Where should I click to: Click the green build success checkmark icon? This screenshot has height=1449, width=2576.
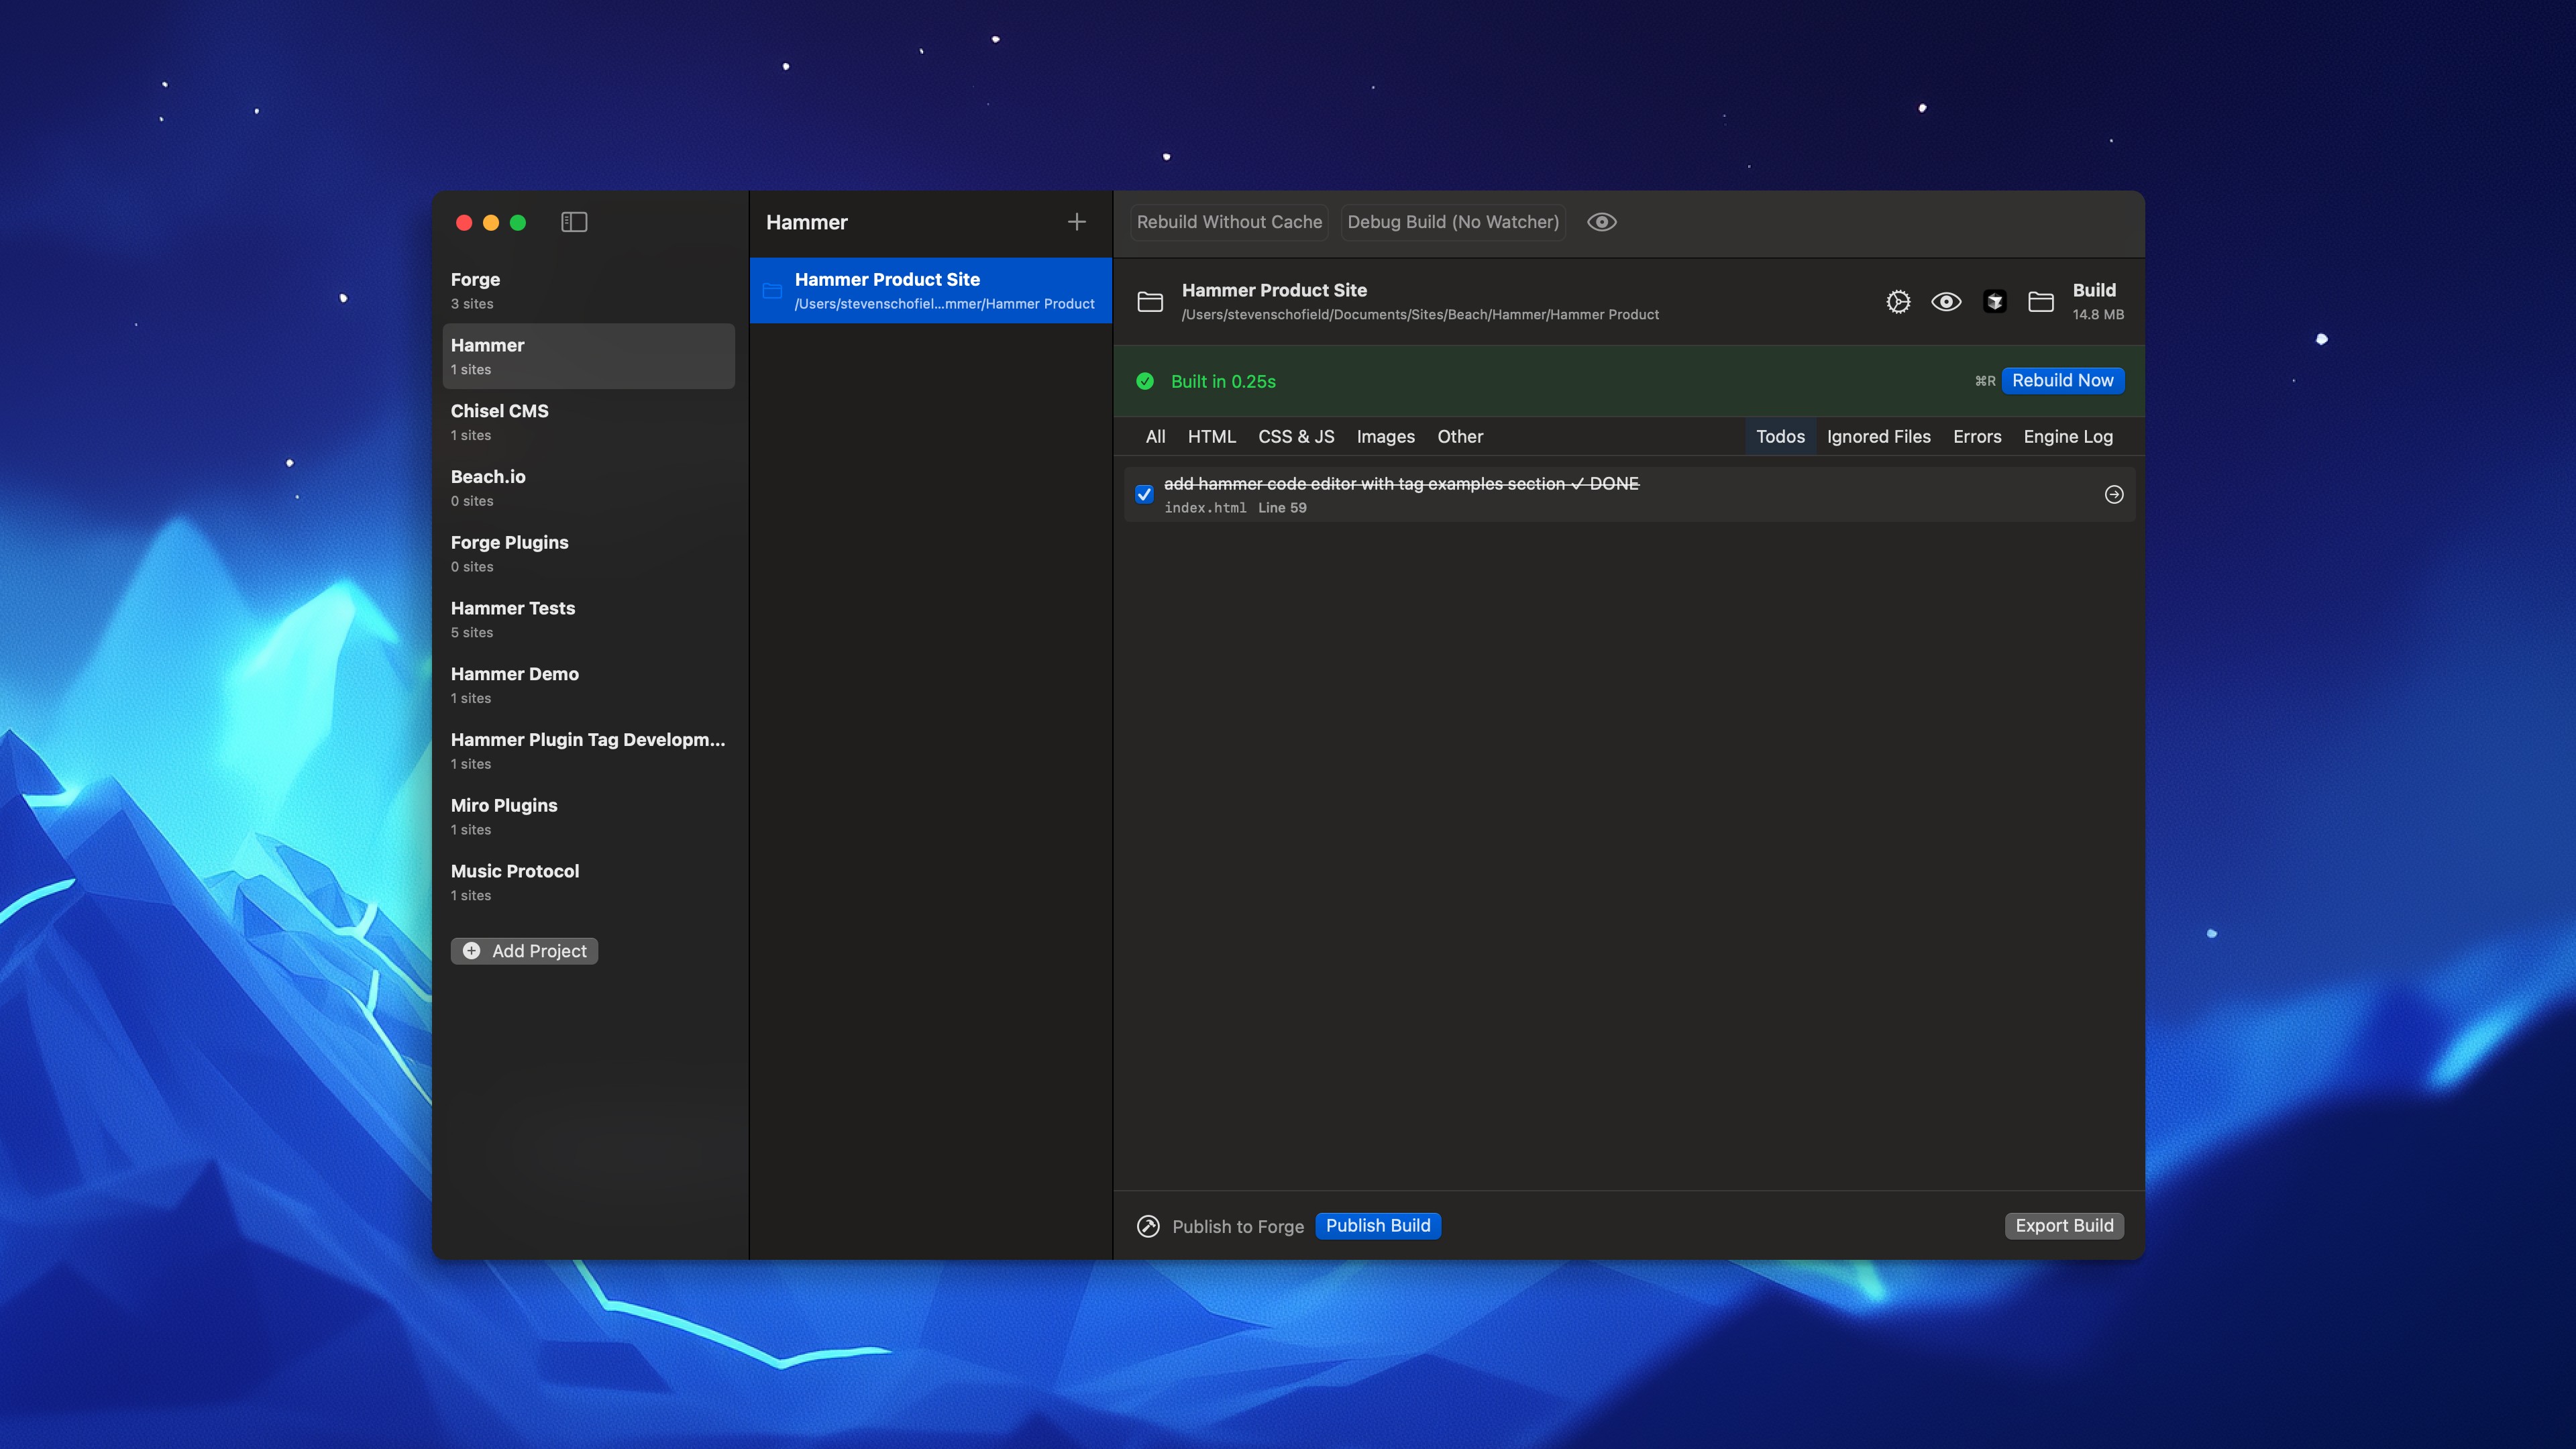click(1145, 381)
